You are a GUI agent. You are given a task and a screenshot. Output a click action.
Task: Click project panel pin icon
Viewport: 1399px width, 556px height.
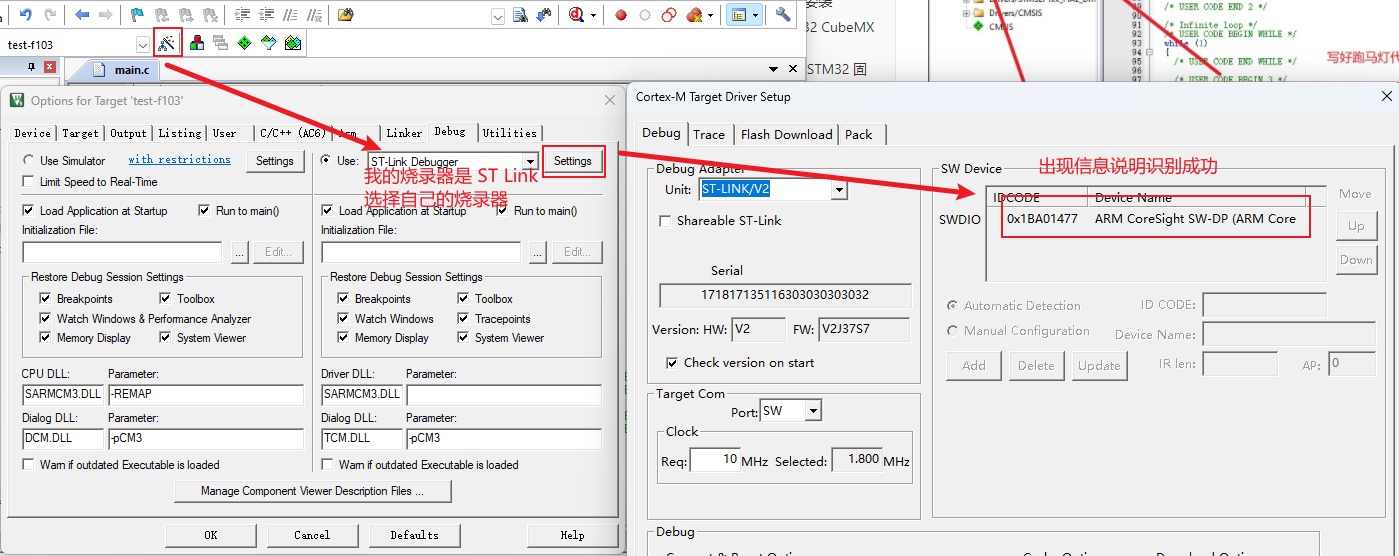31,67
